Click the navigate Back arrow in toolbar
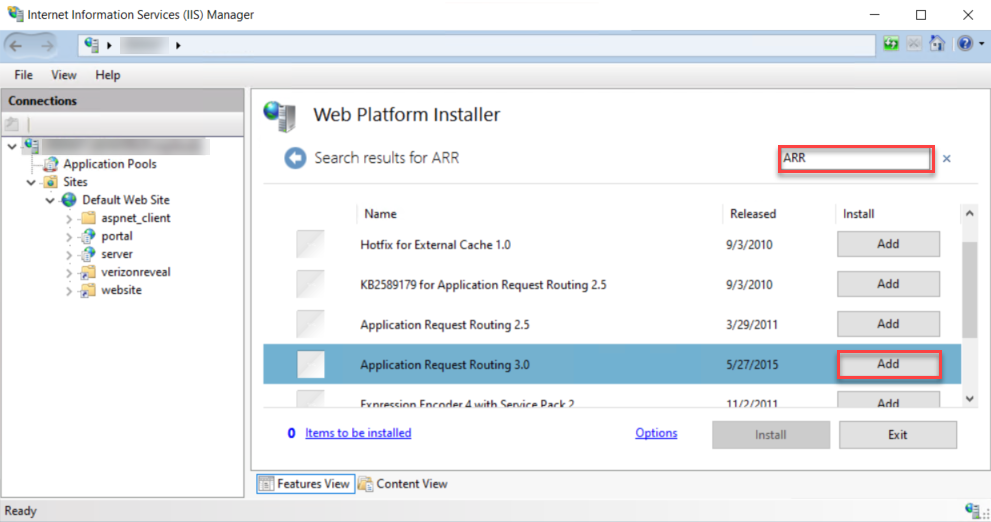The image size is (991, 522). tap(16, 46)
